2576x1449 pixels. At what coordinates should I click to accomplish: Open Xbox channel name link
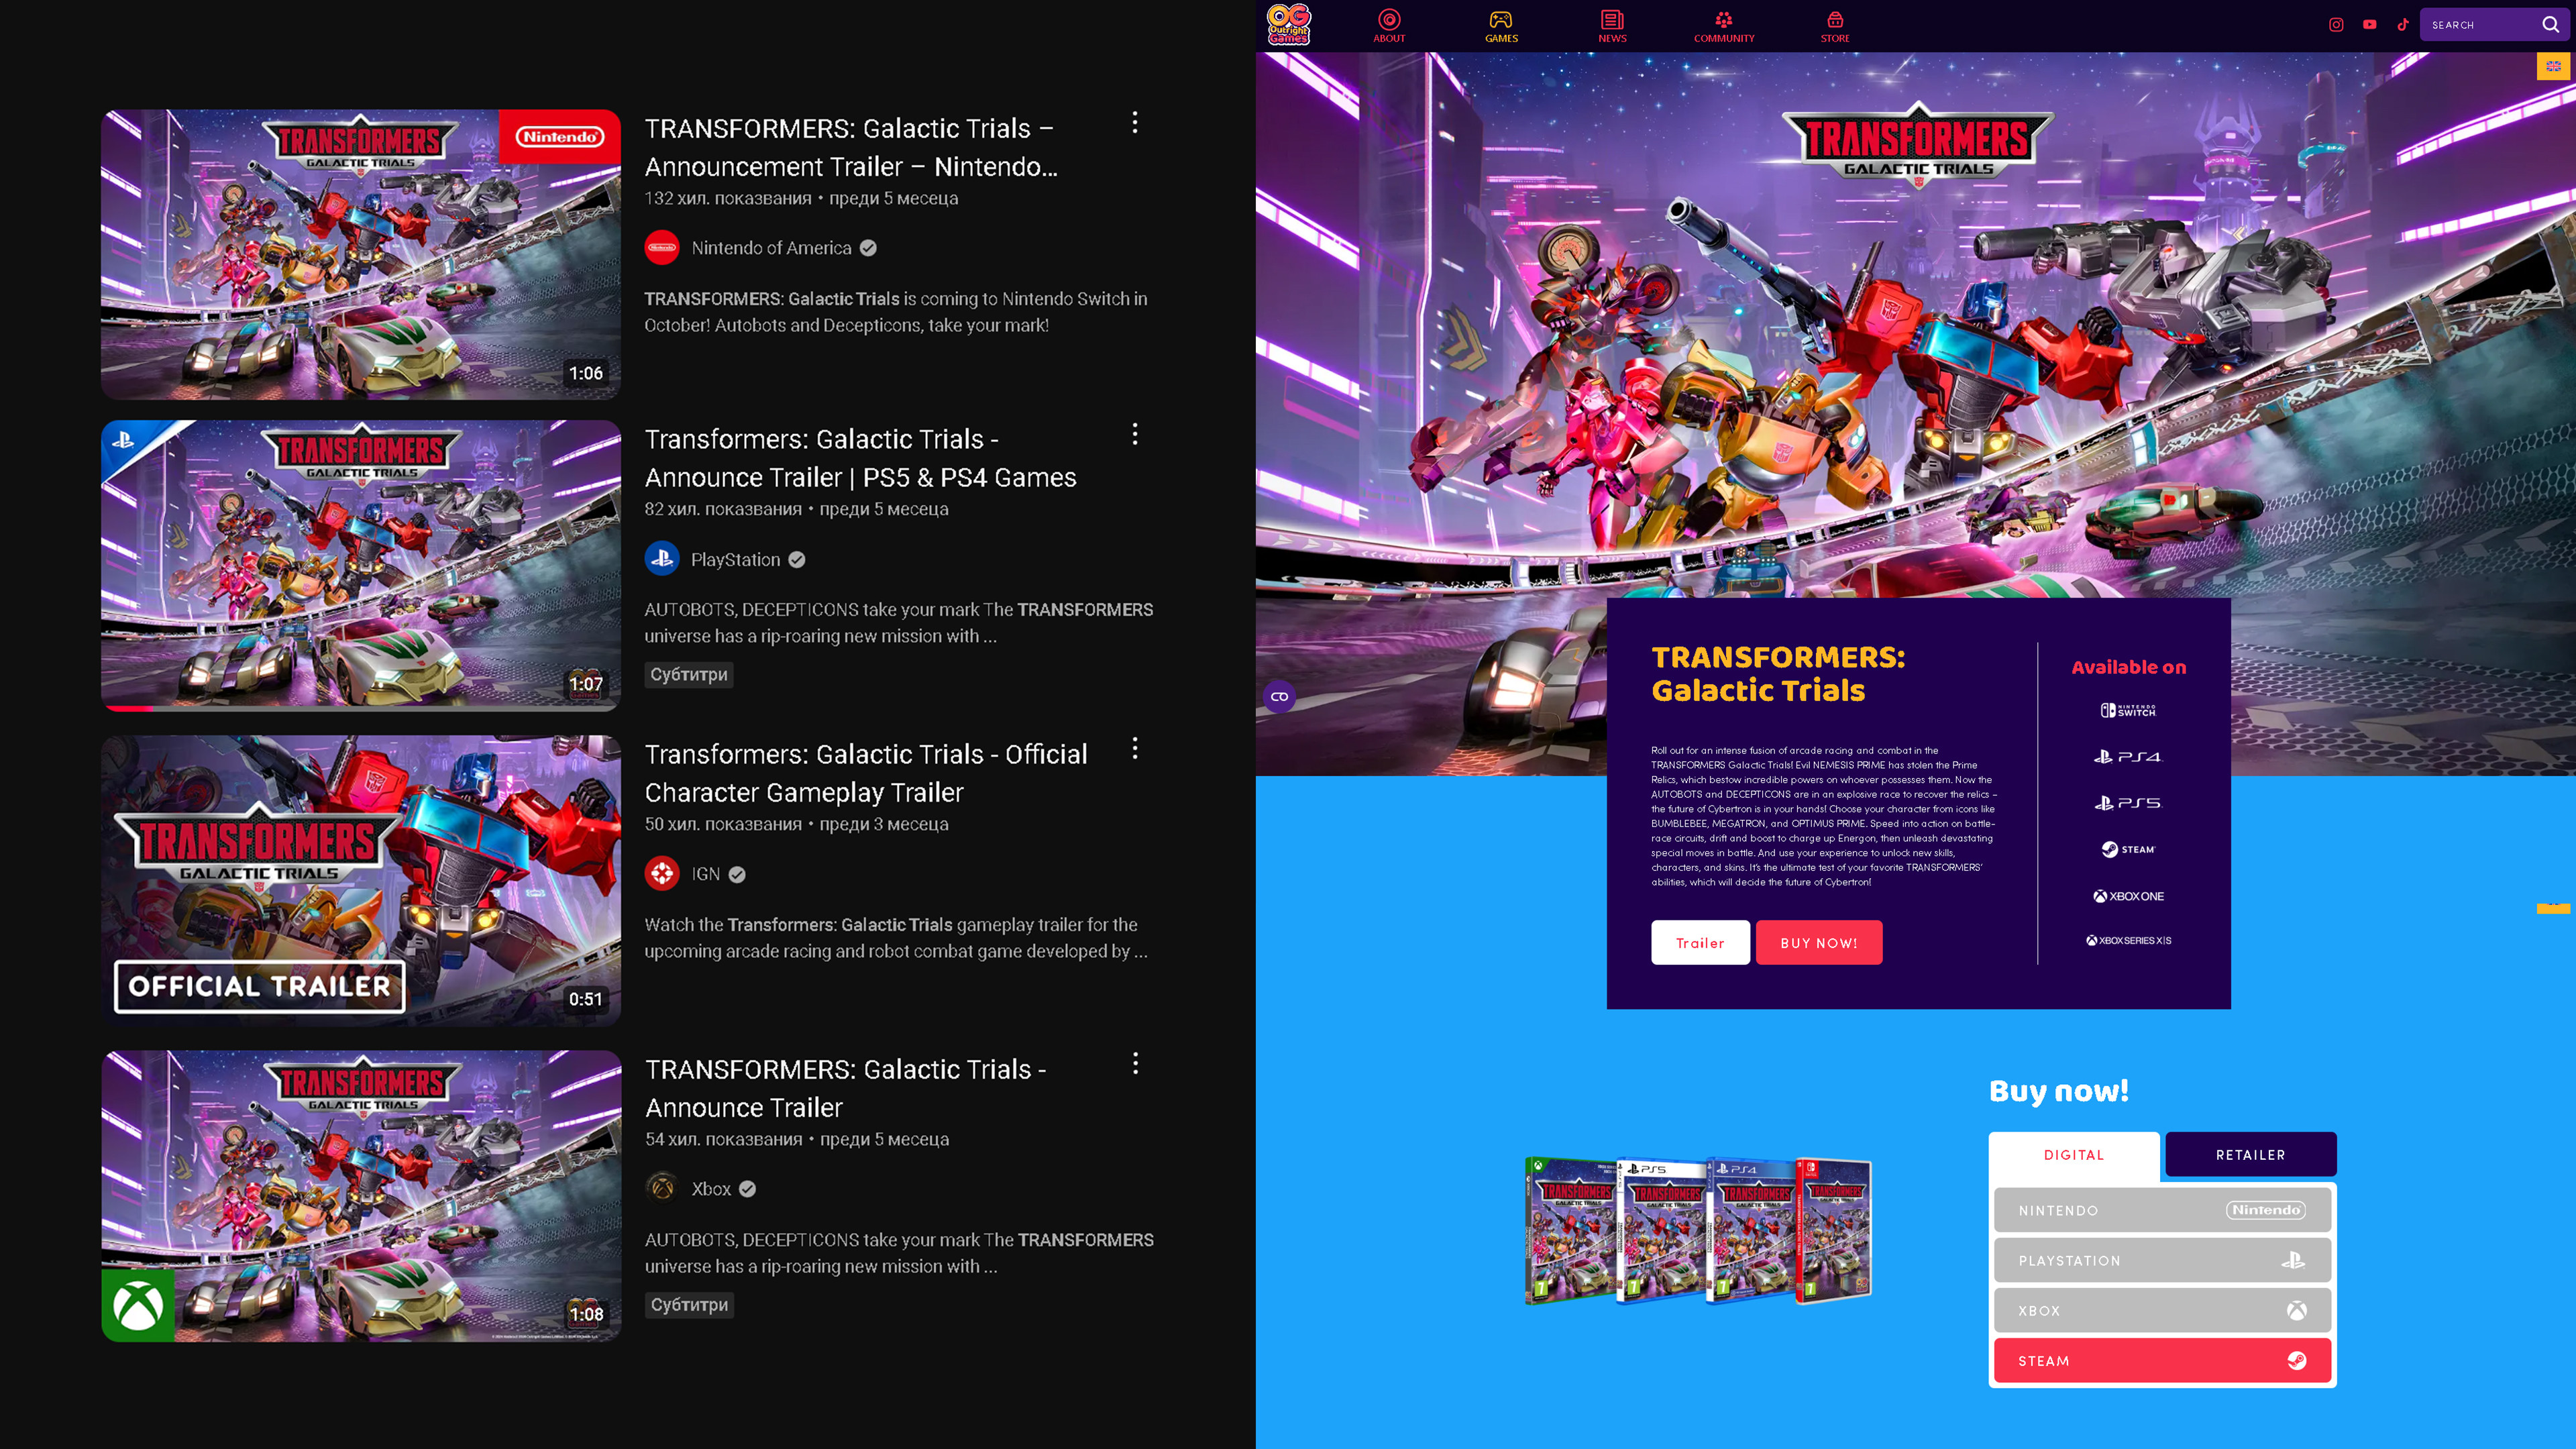(x=711, y=1189)
